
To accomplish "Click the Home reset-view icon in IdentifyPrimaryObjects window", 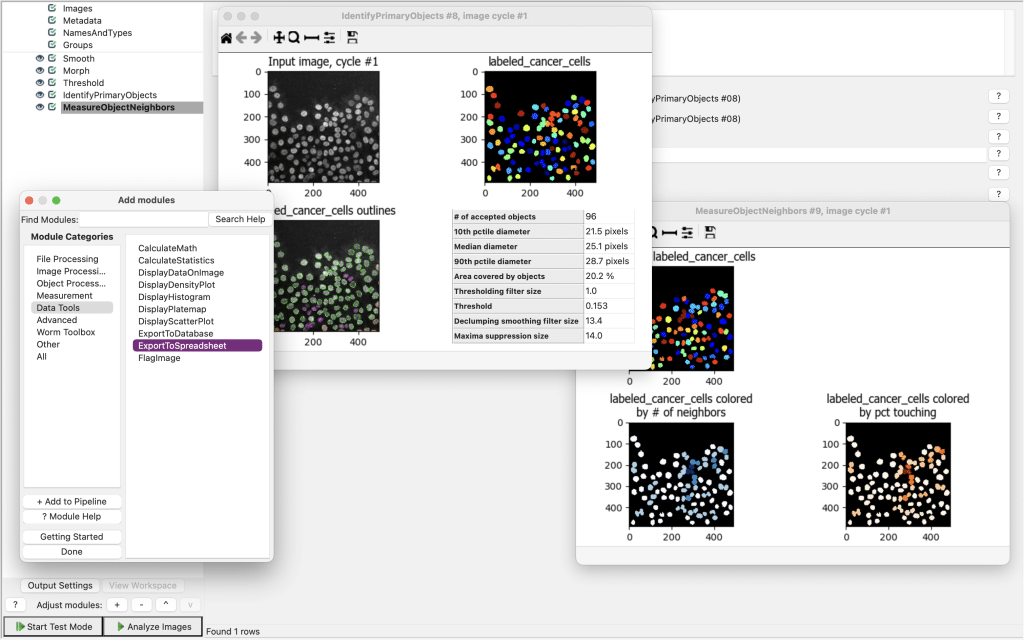I will (227, 38).
